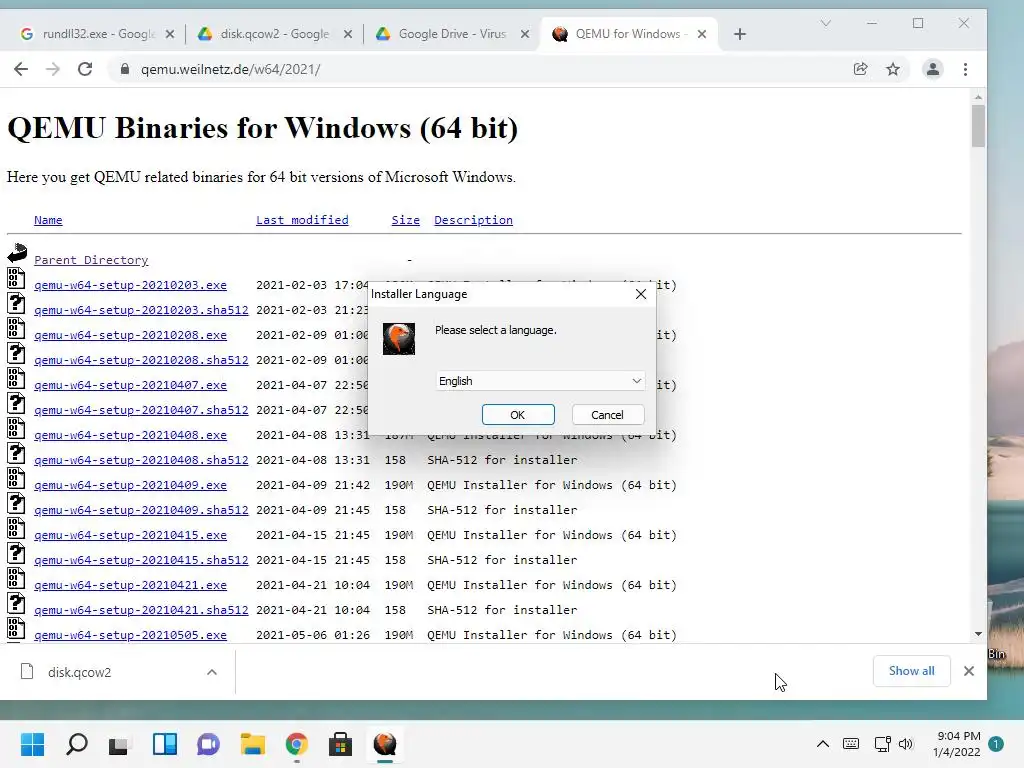1024x768 pixels.
Task: Download qemu-w64-setup-20210208.exe
Action: [x=131, y=335]
